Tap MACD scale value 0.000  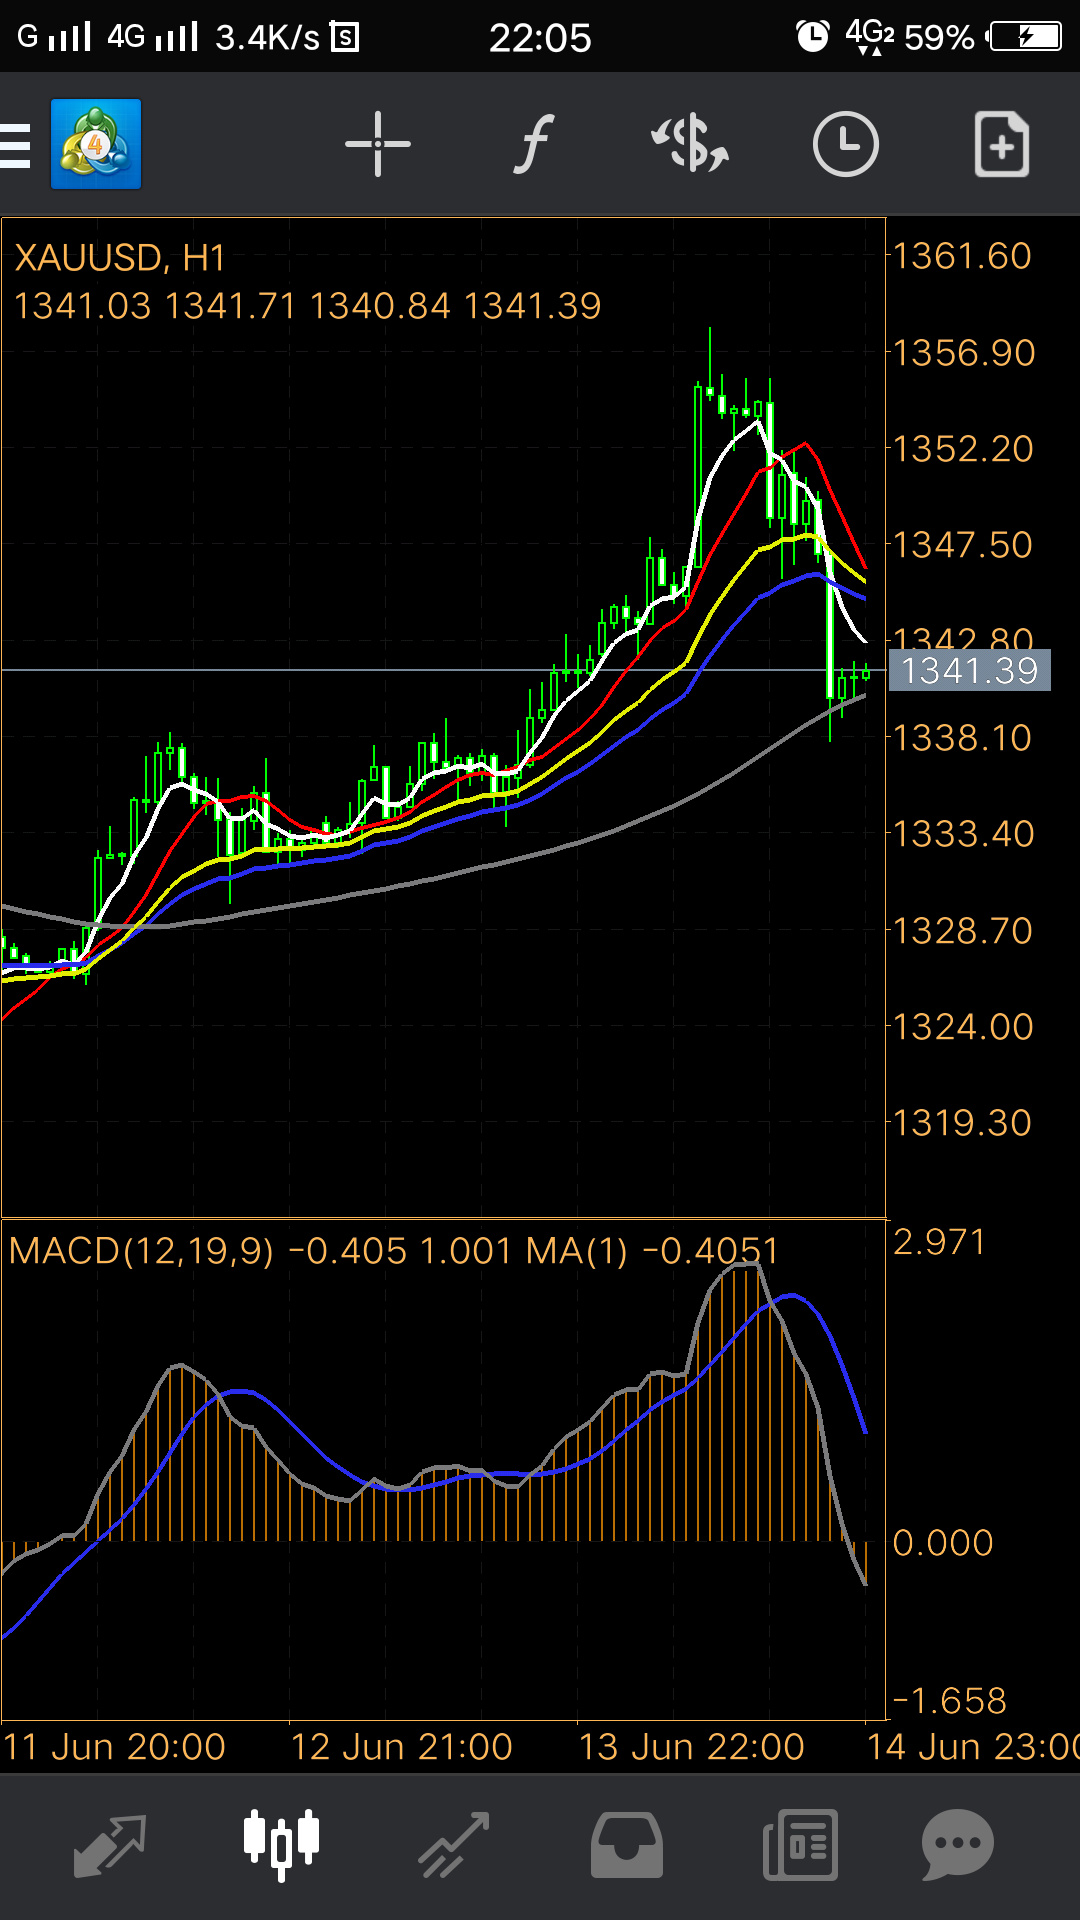(x=942, y=1543)
